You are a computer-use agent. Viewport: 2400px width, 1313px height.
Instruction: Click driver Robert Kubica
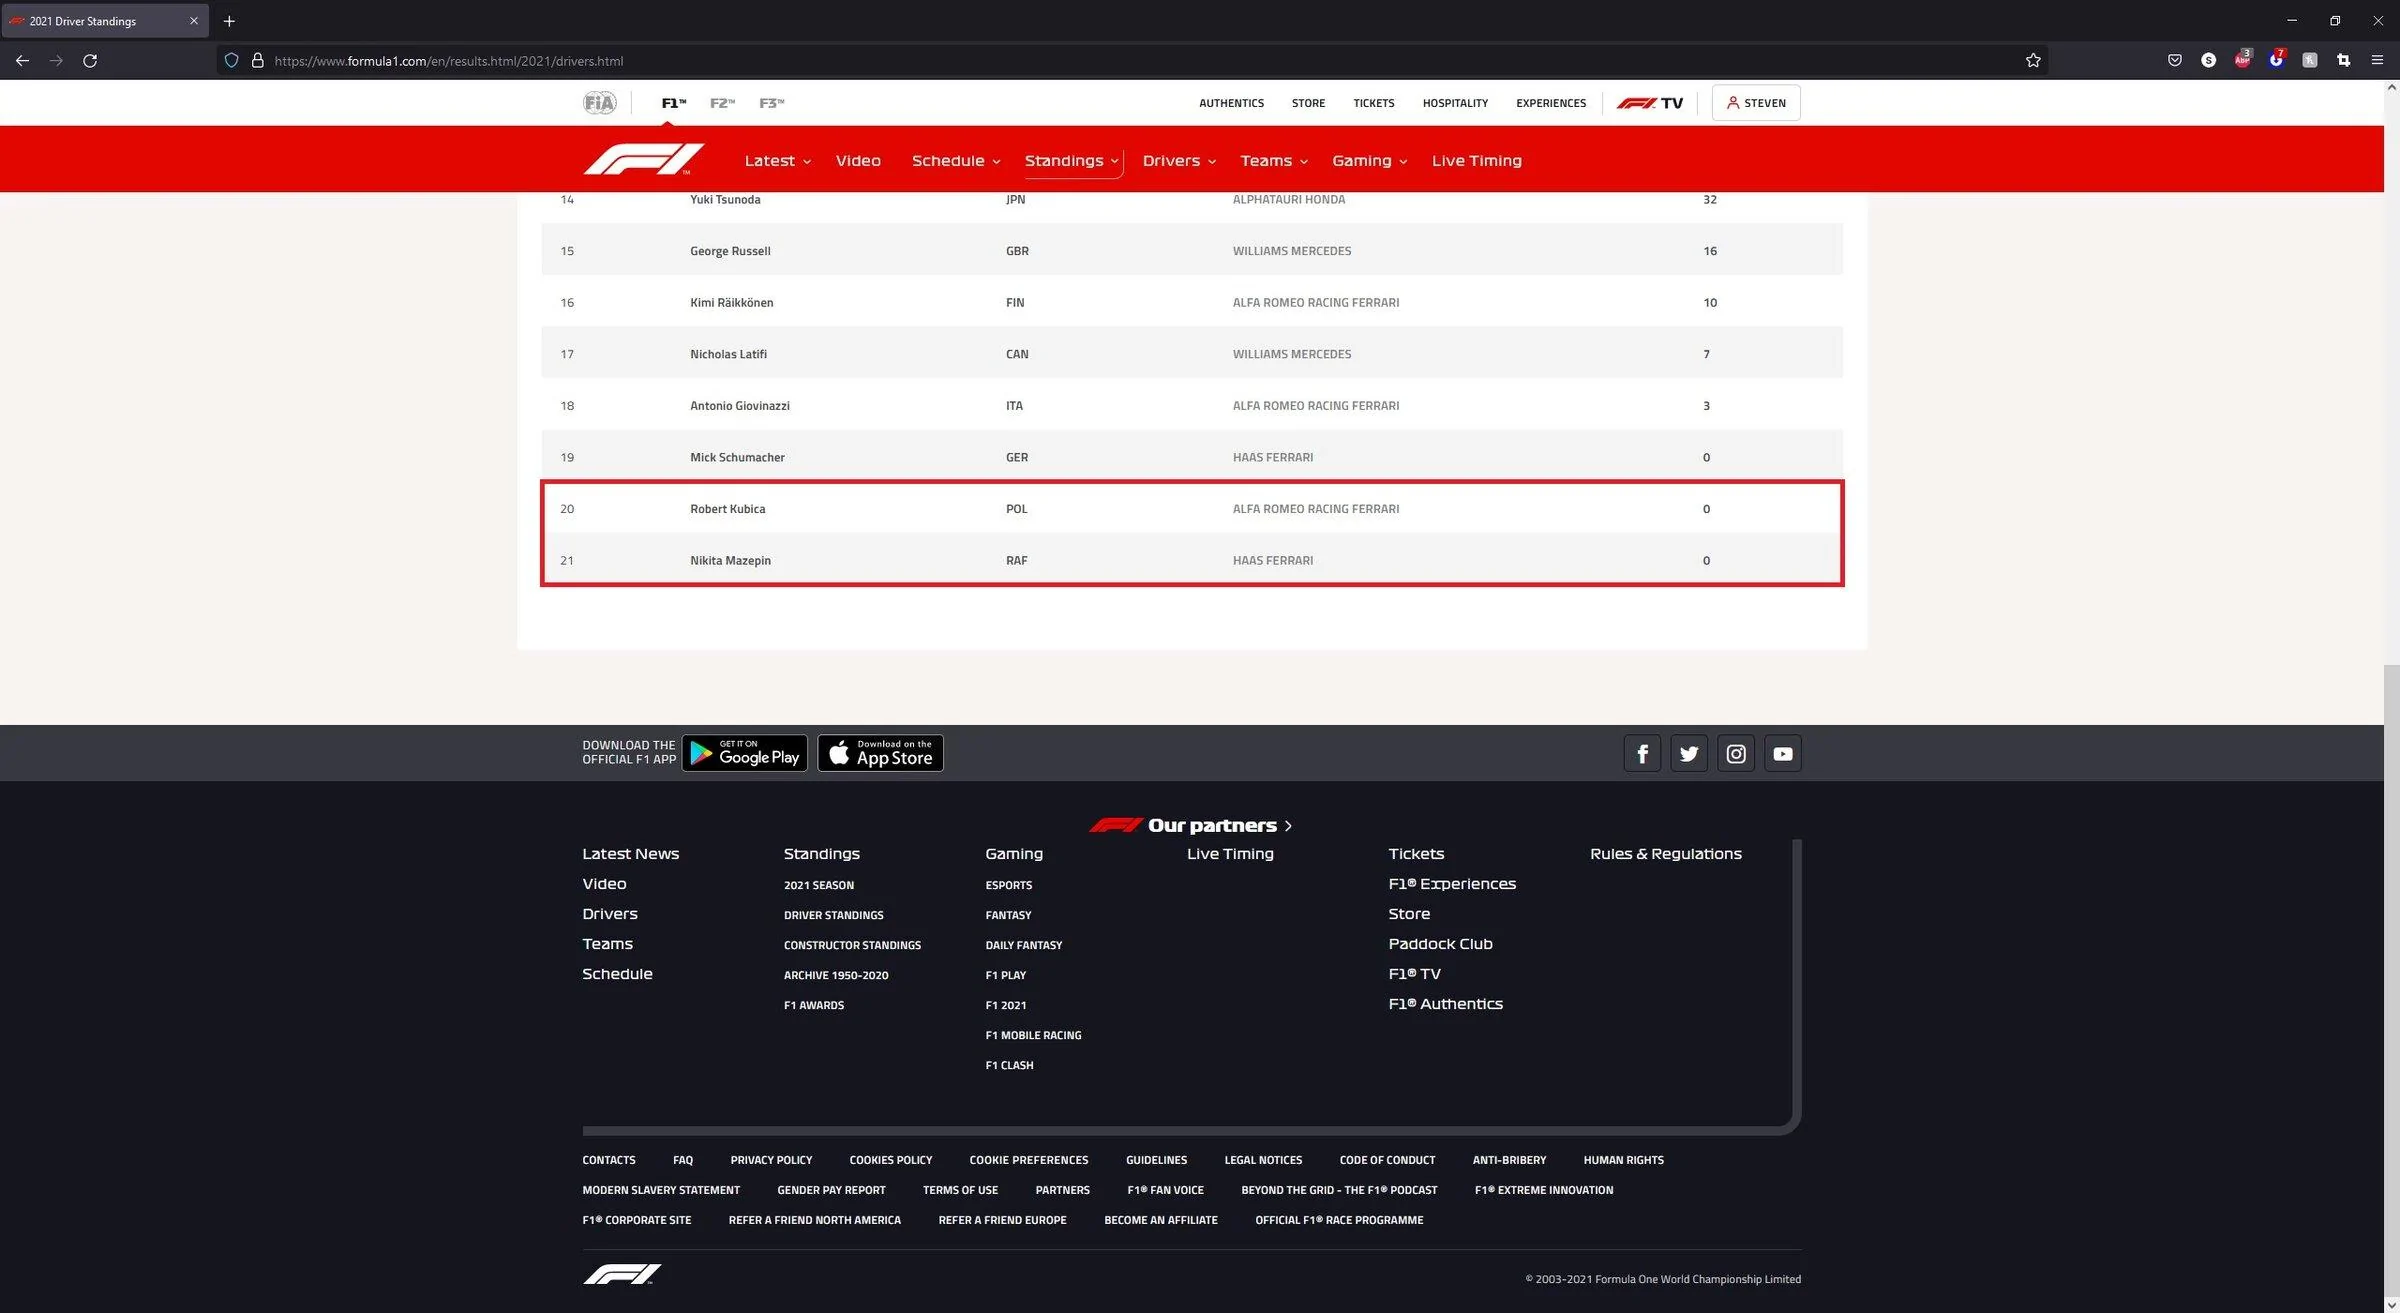(727, 509)
